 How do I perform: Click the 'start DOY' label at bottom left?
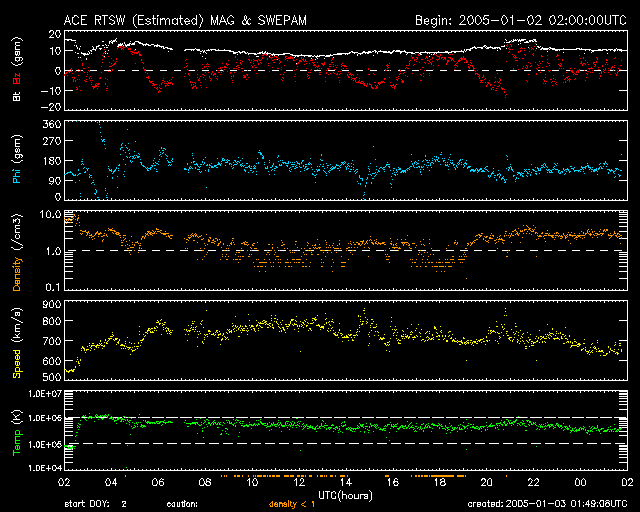tap(92, 503)
